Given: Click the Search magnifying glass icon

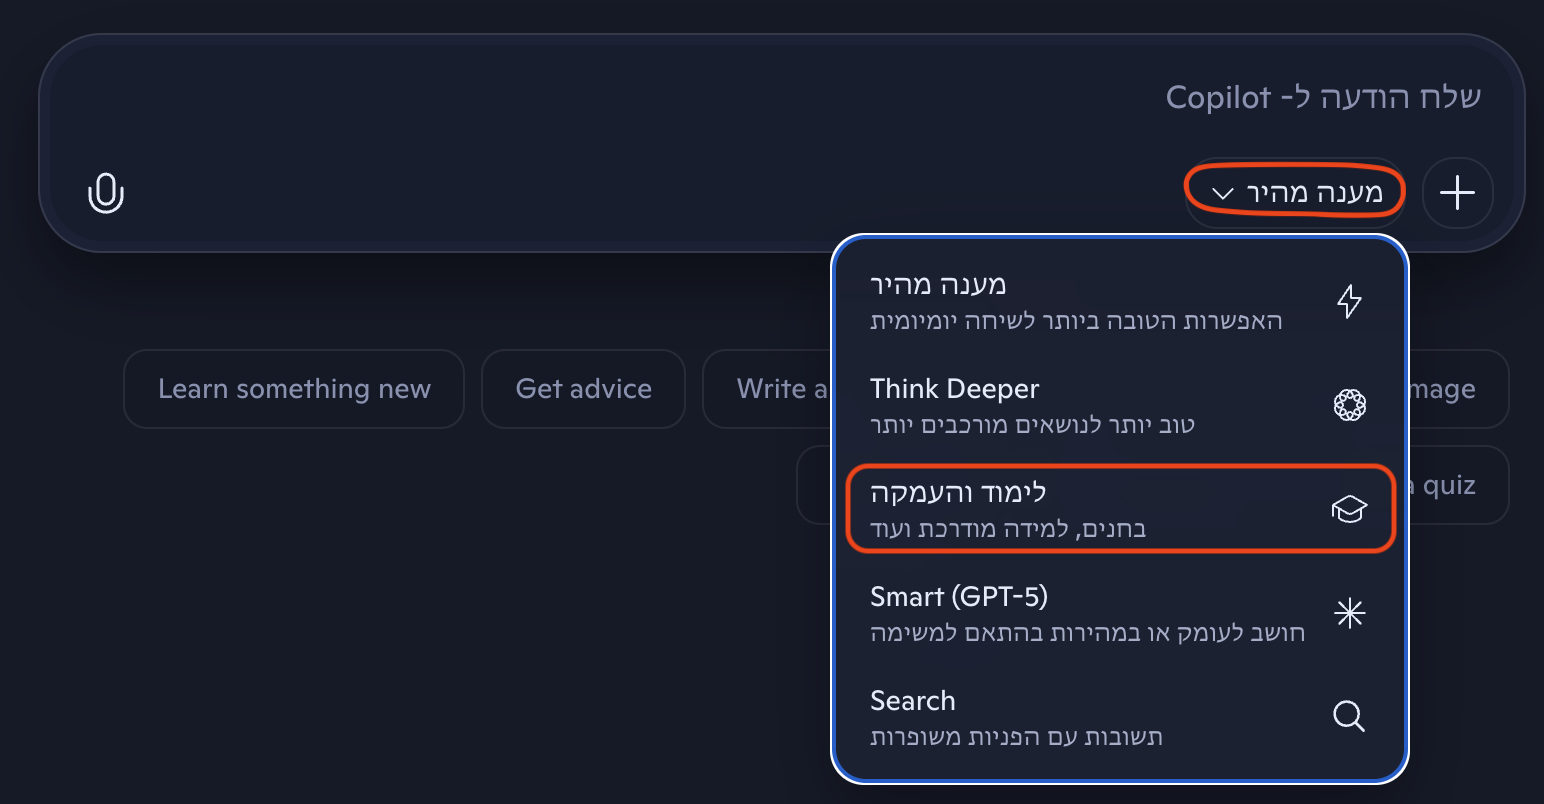Looking at the screenshot, I should tap(1349, 716).
